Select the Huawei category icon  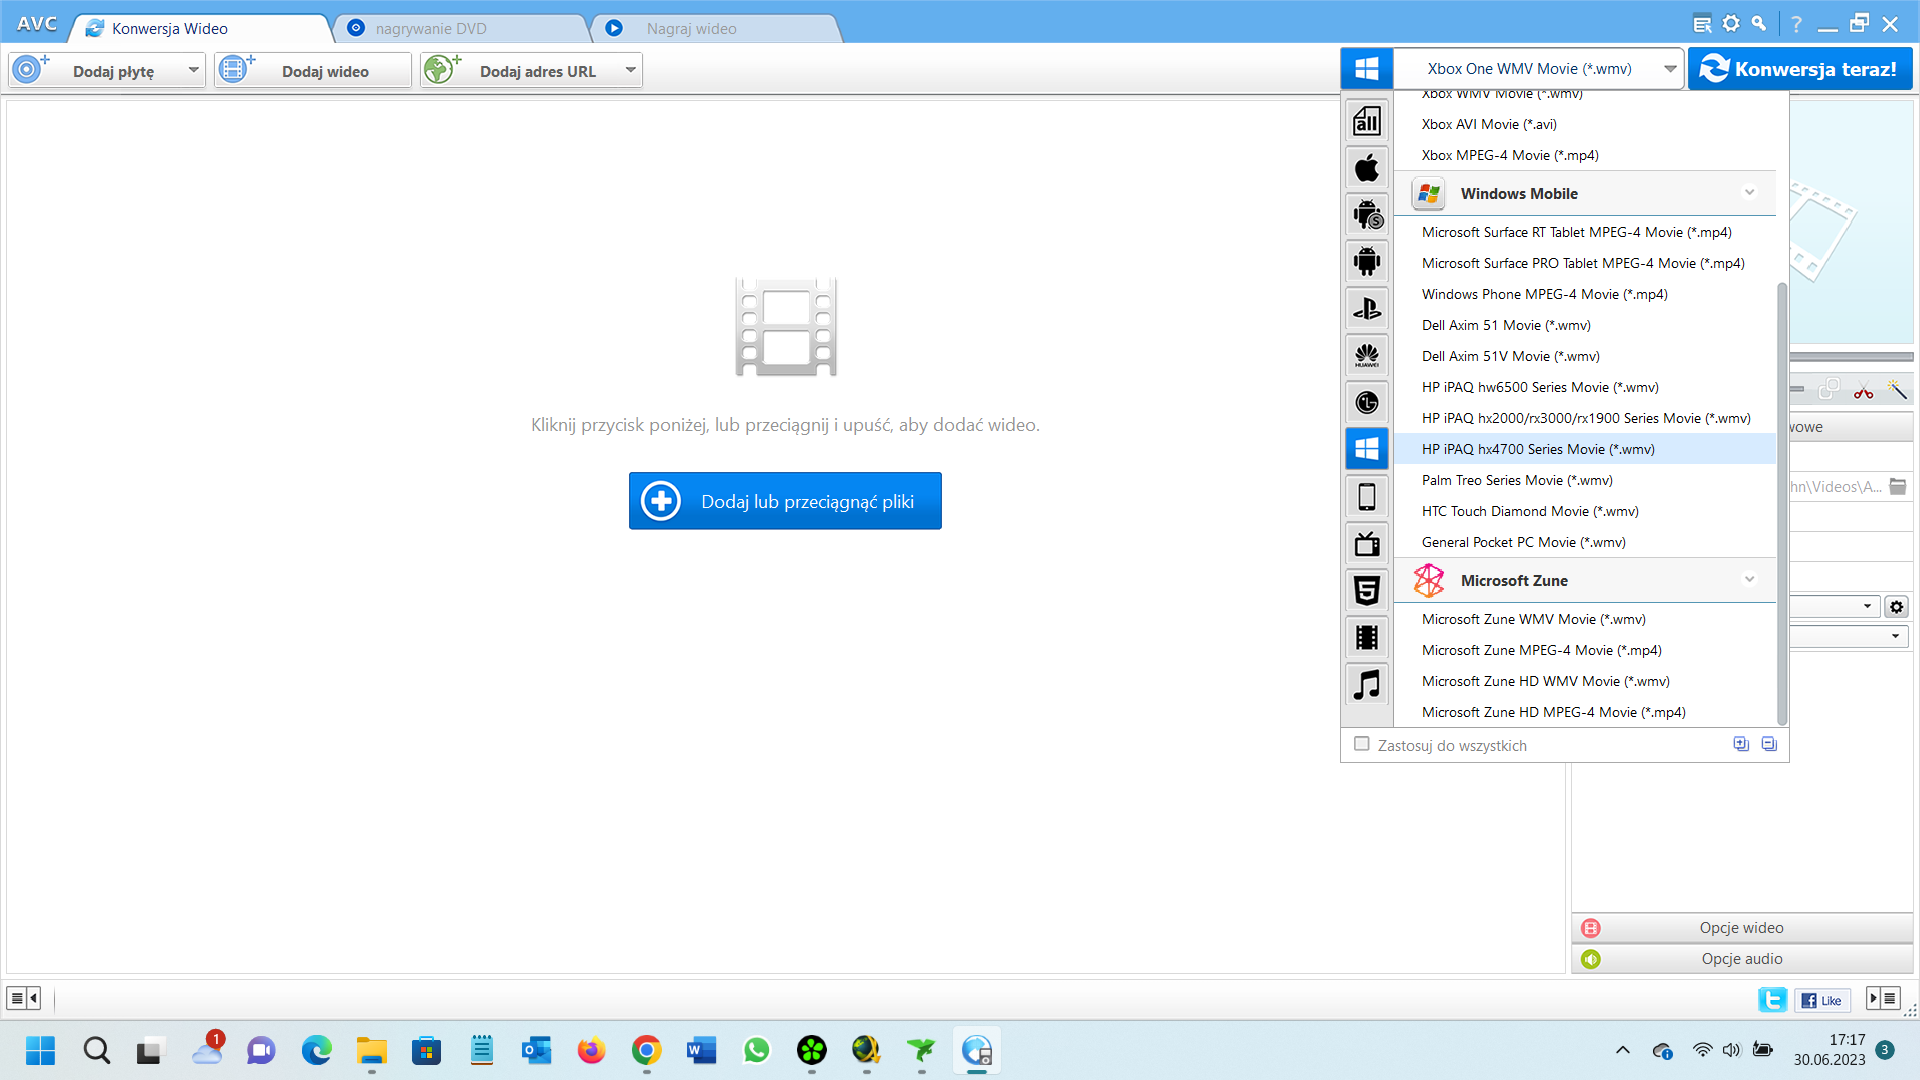[x=1367, y=355]
